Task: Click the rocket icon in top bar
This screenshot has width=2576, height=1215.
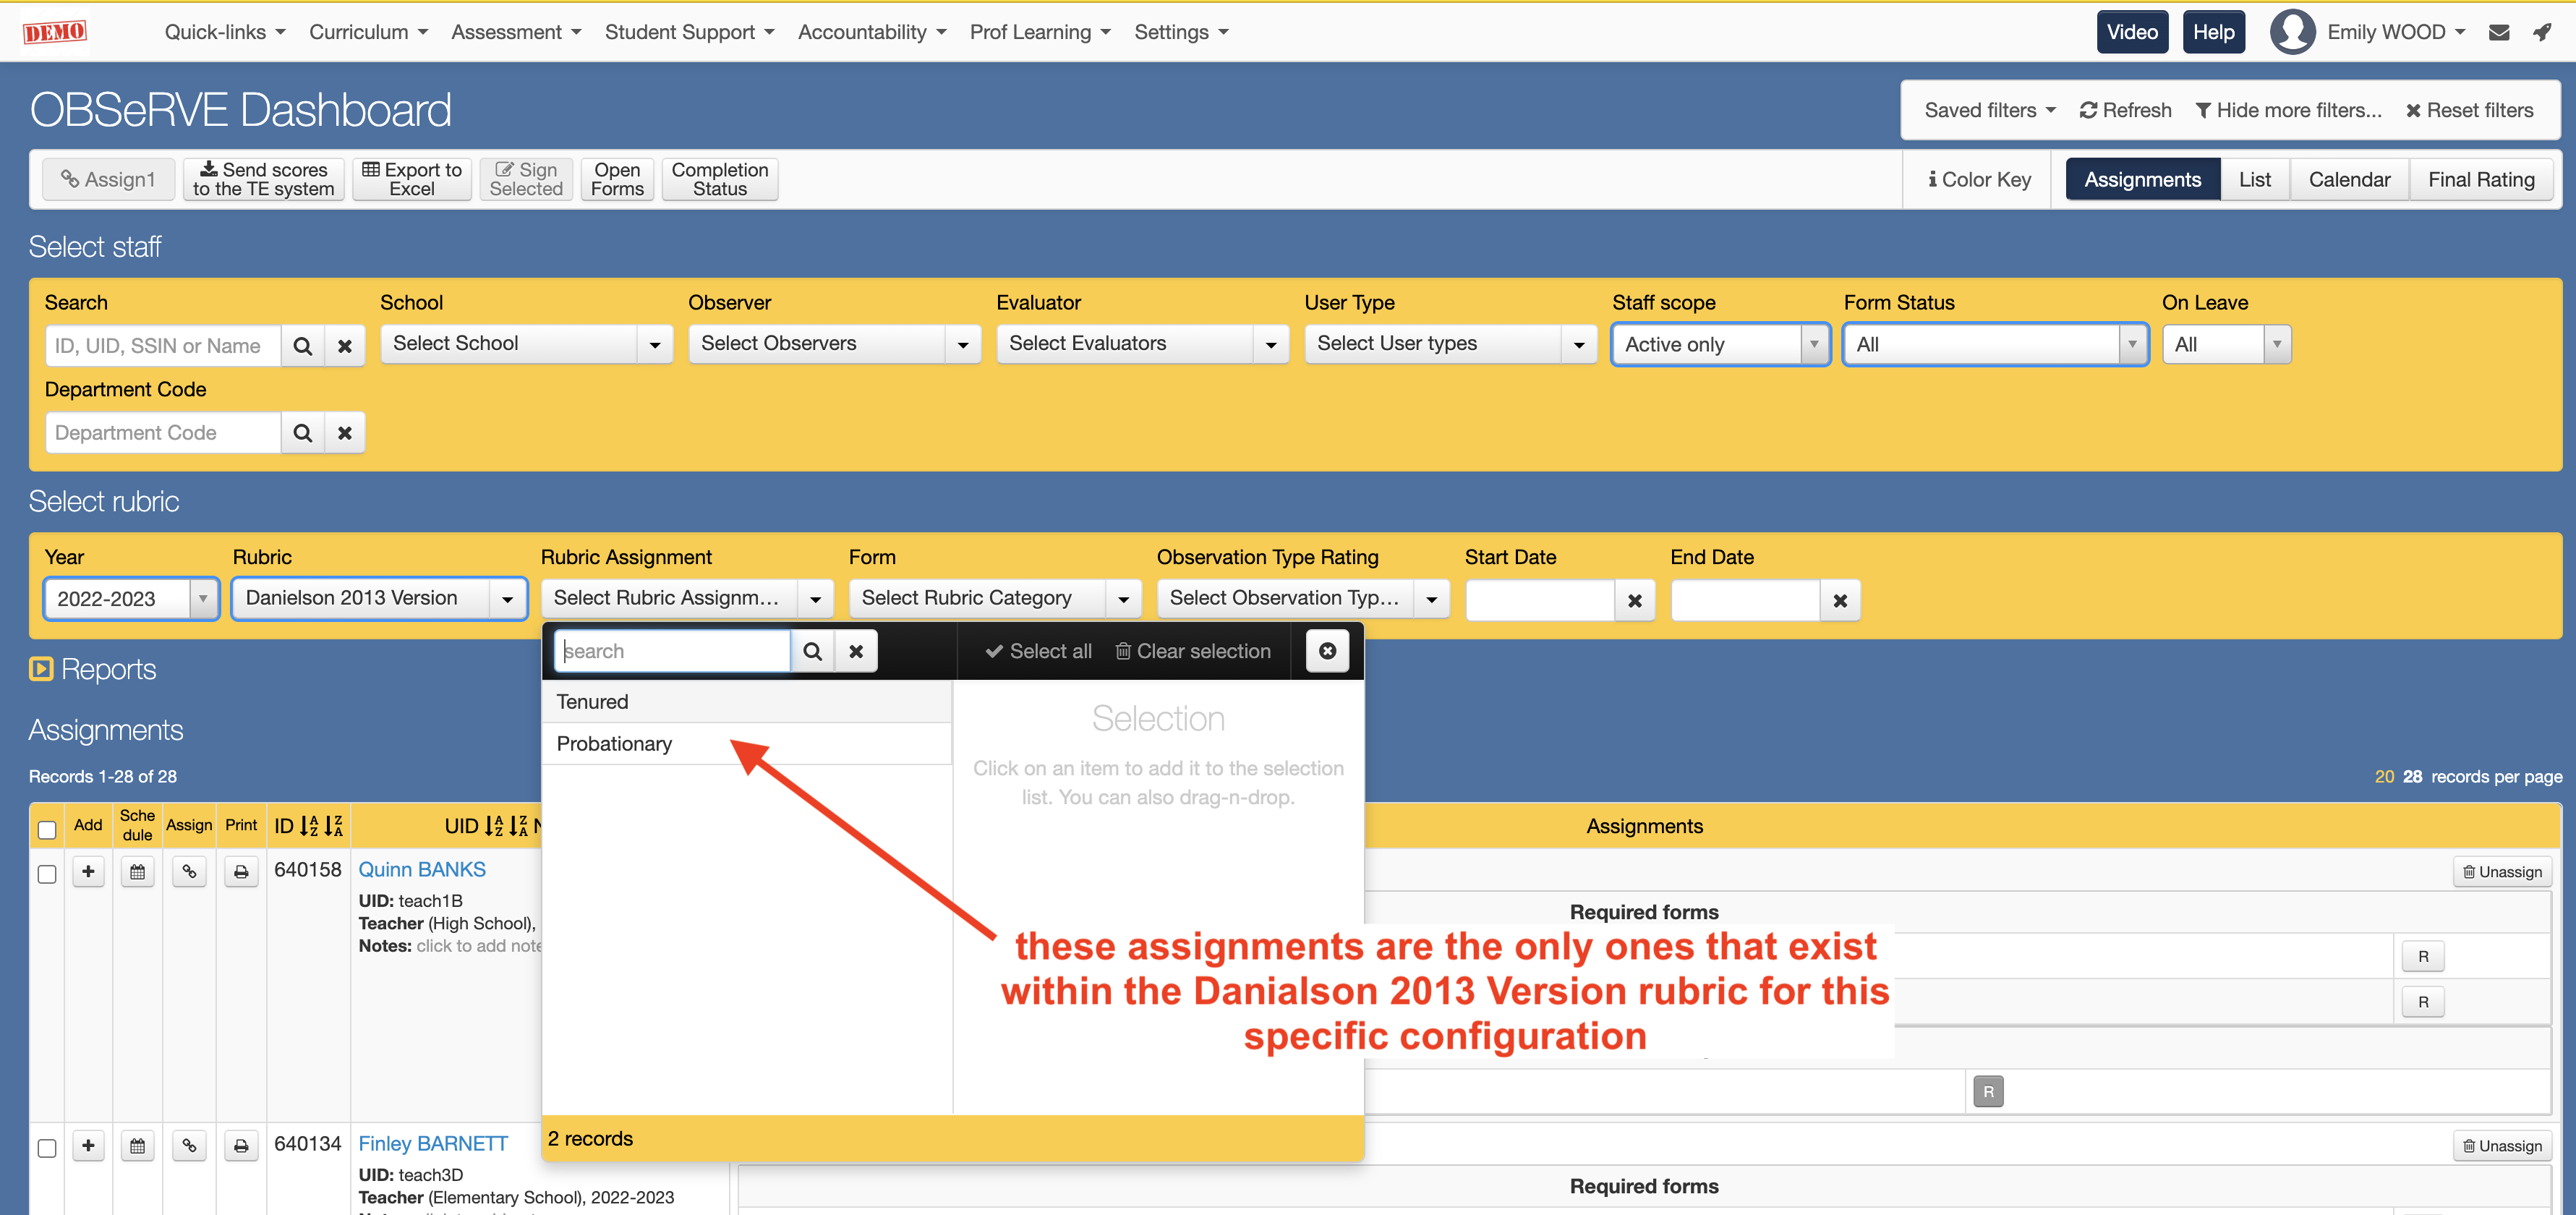Action: [2541, 32]
